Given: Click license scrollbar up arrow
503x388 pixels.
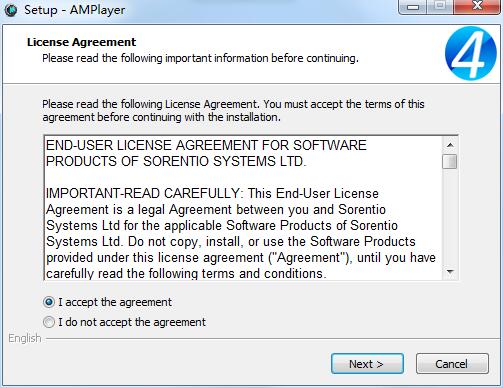Looking at the screenshot, I should [450, 145].
